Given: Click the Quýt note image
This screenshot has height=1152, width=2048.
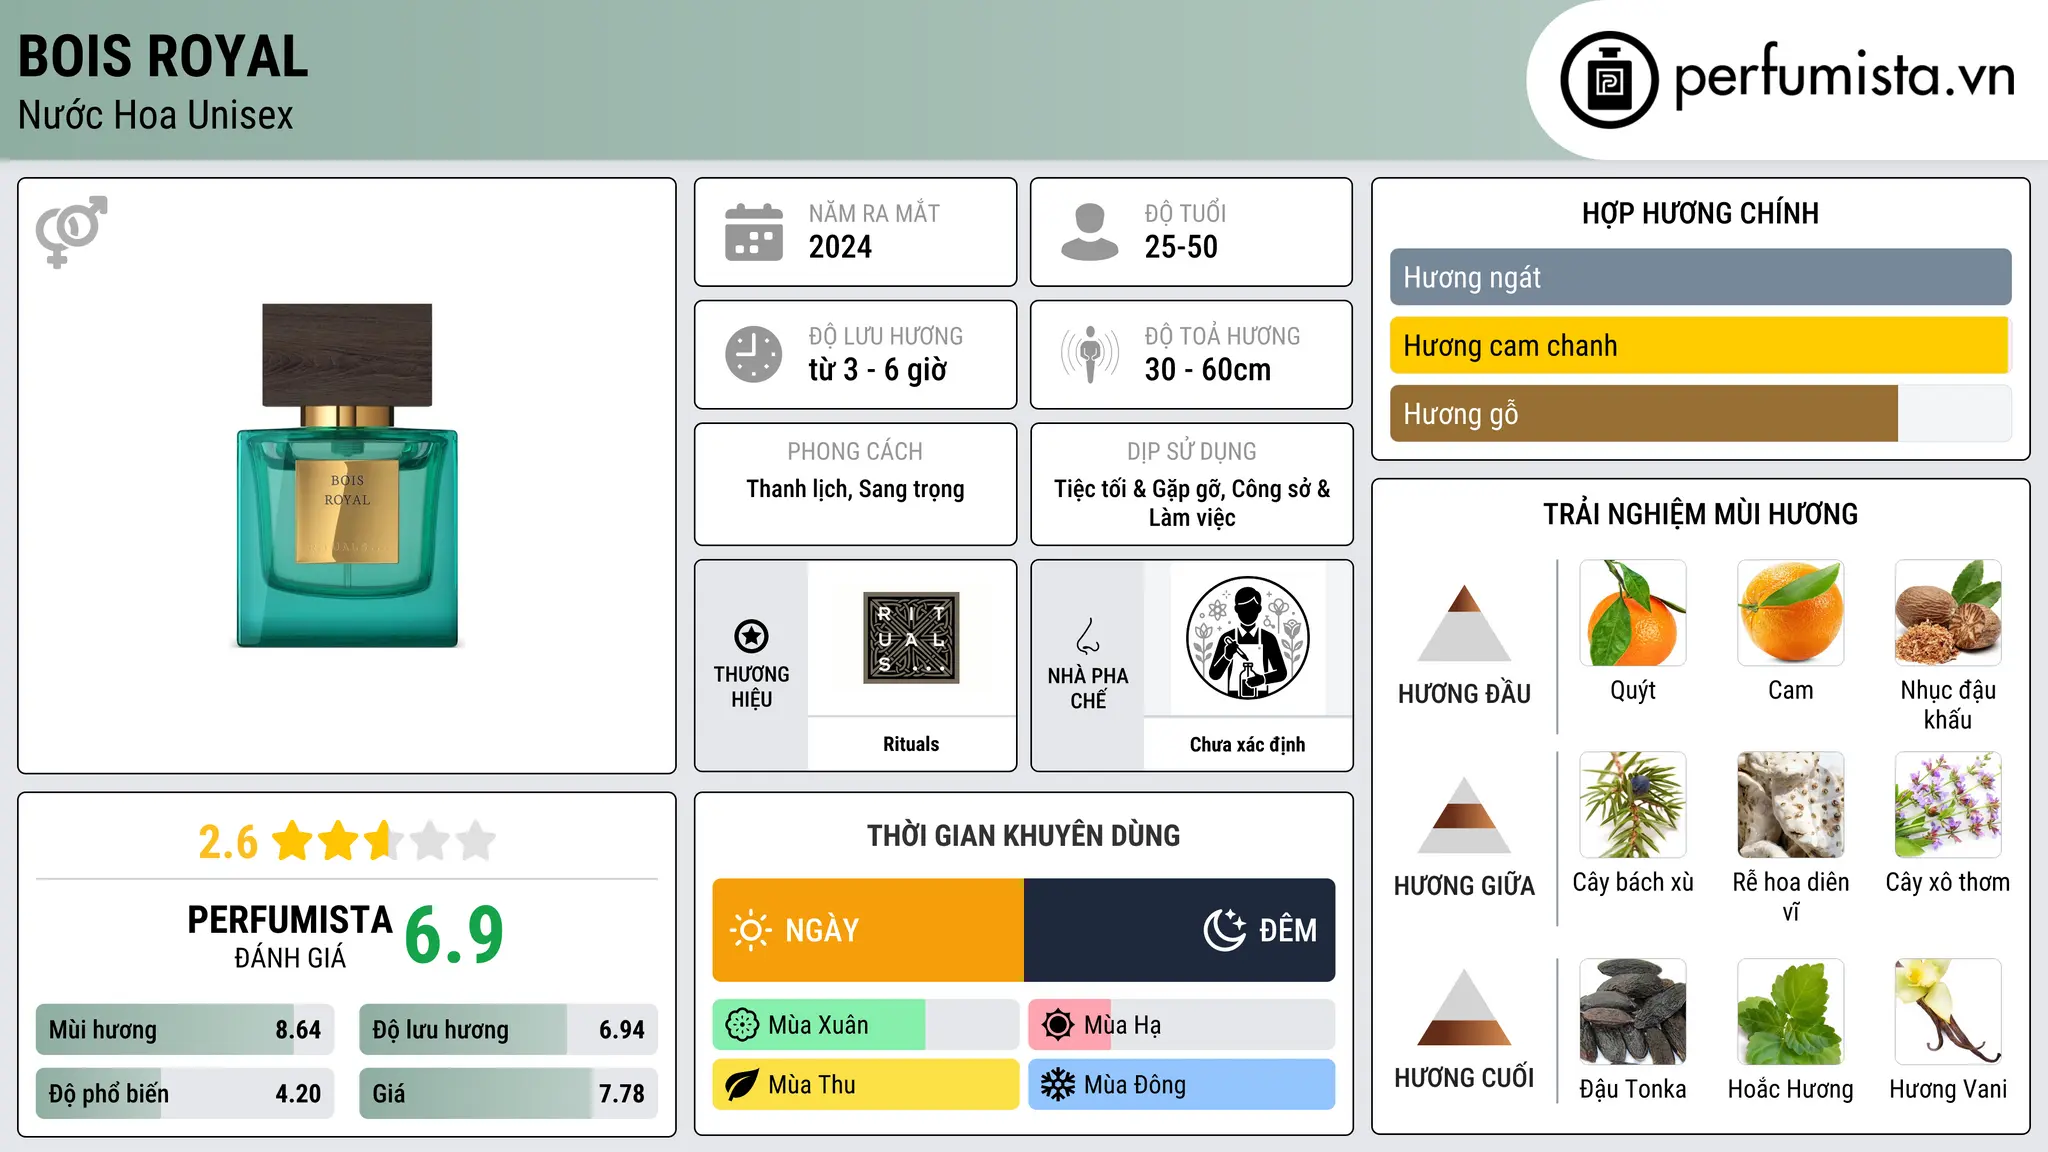Looking at the screenshot, I should tap(1633, 613).
